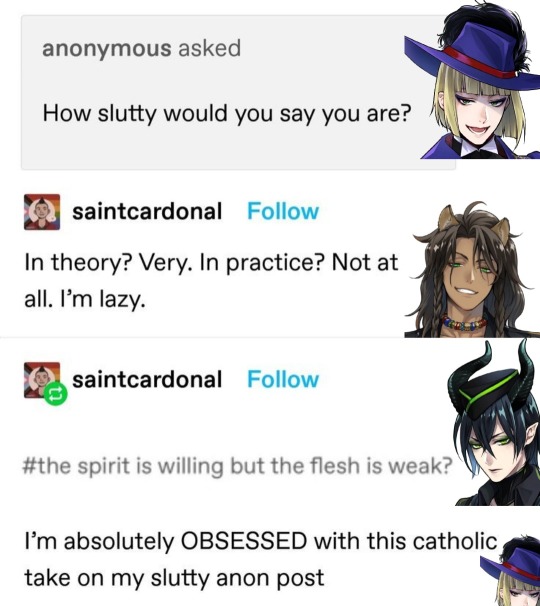View the partial purple hat image at bottom

click(510, 571)
